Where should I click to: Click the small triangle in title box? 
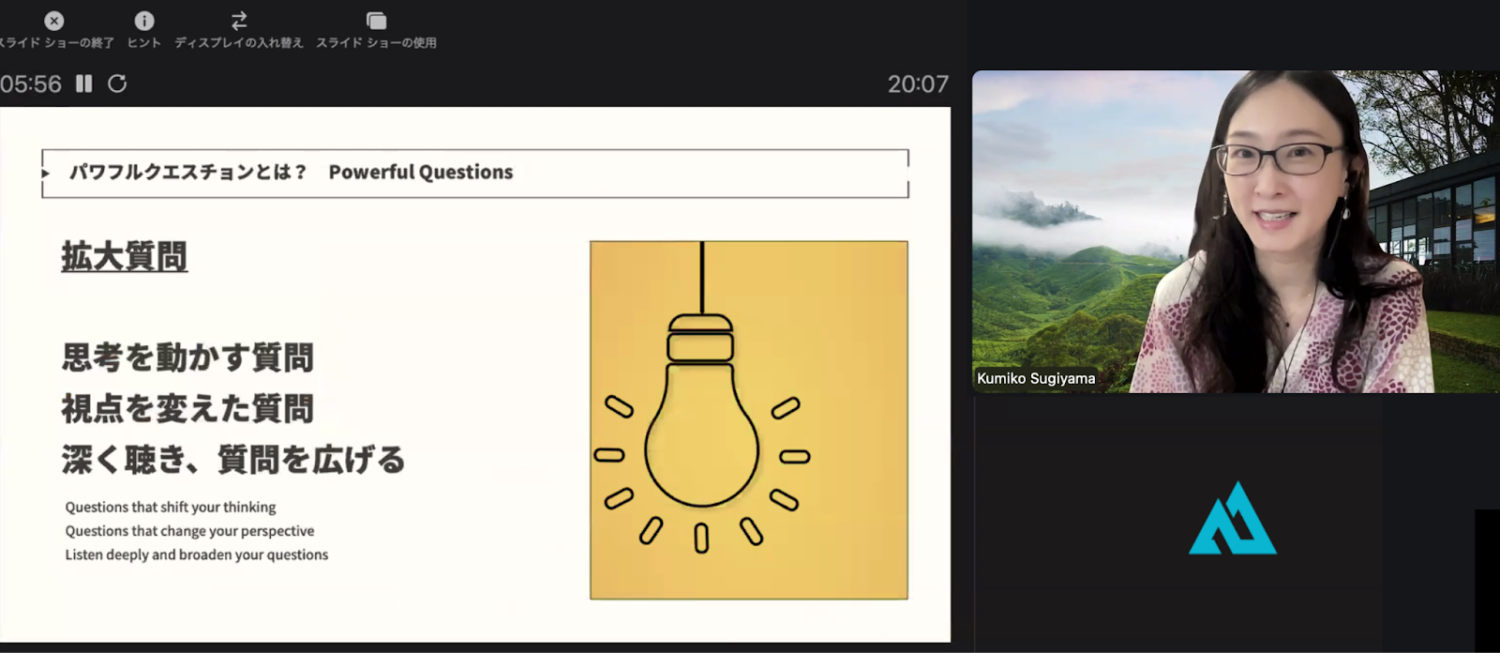click(x=46, y=173)
